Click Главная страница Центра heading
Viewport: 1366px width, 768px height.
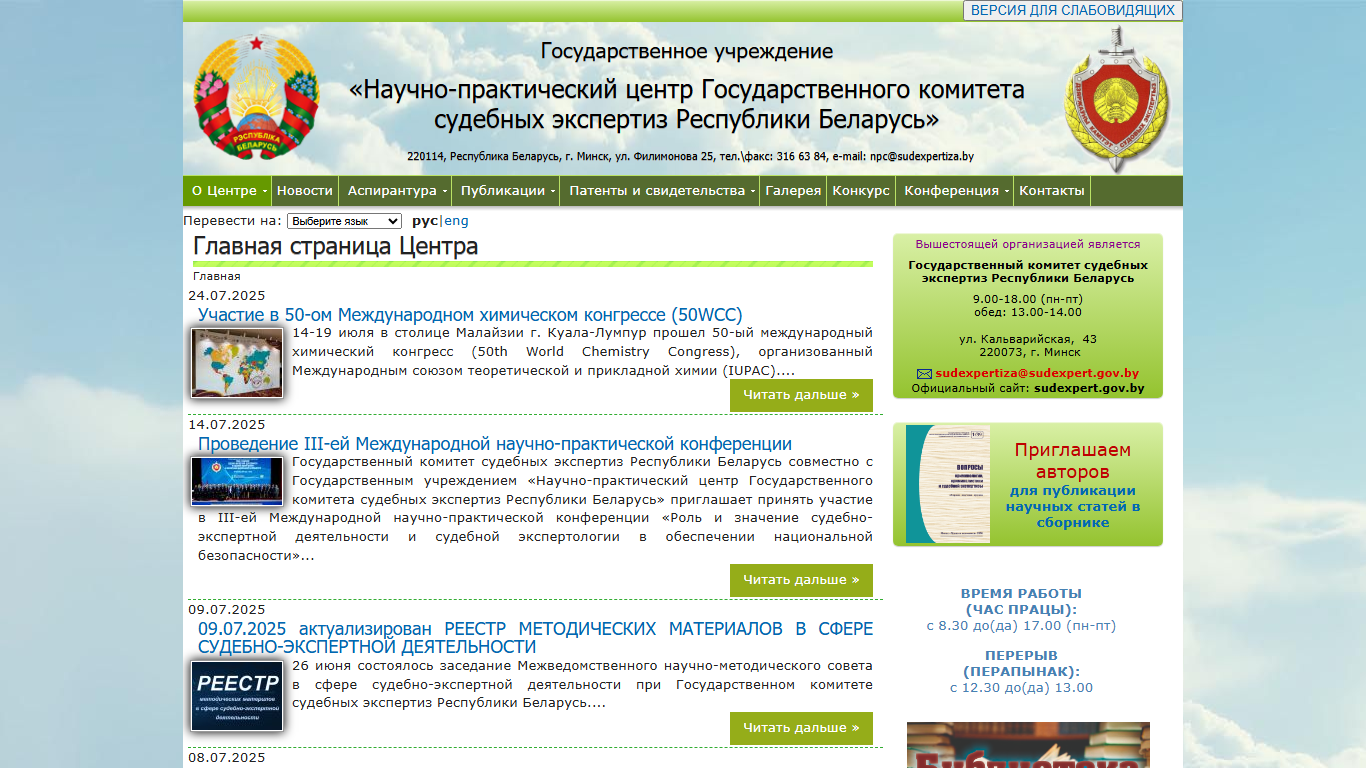pyautogui.click(x=336, y=246)
